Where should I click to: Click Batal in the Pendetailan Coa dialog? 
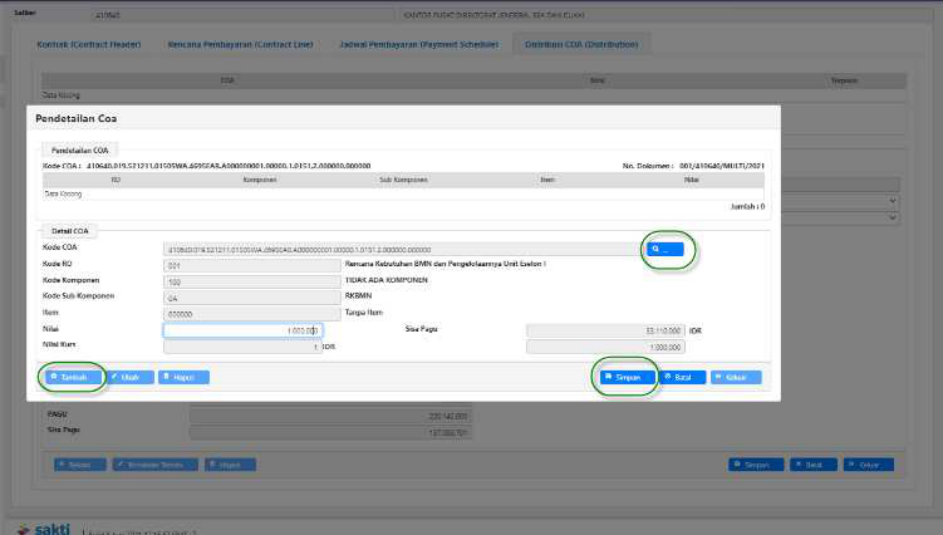click(682, 377)
